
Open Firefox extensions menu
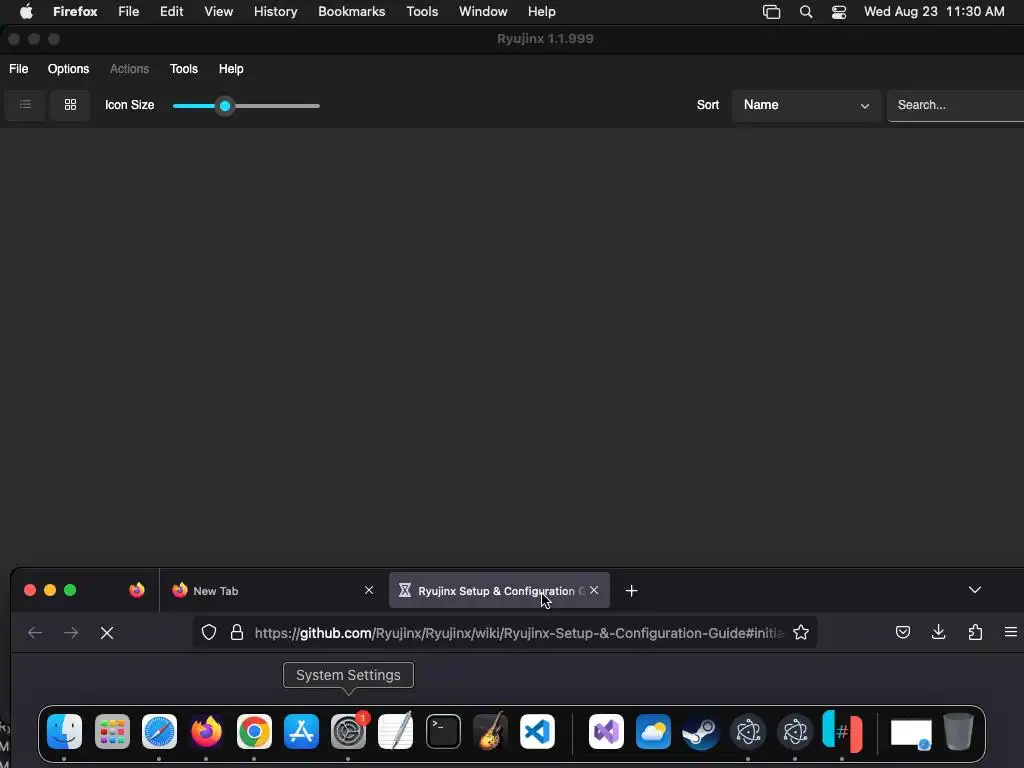click(975, 632)
